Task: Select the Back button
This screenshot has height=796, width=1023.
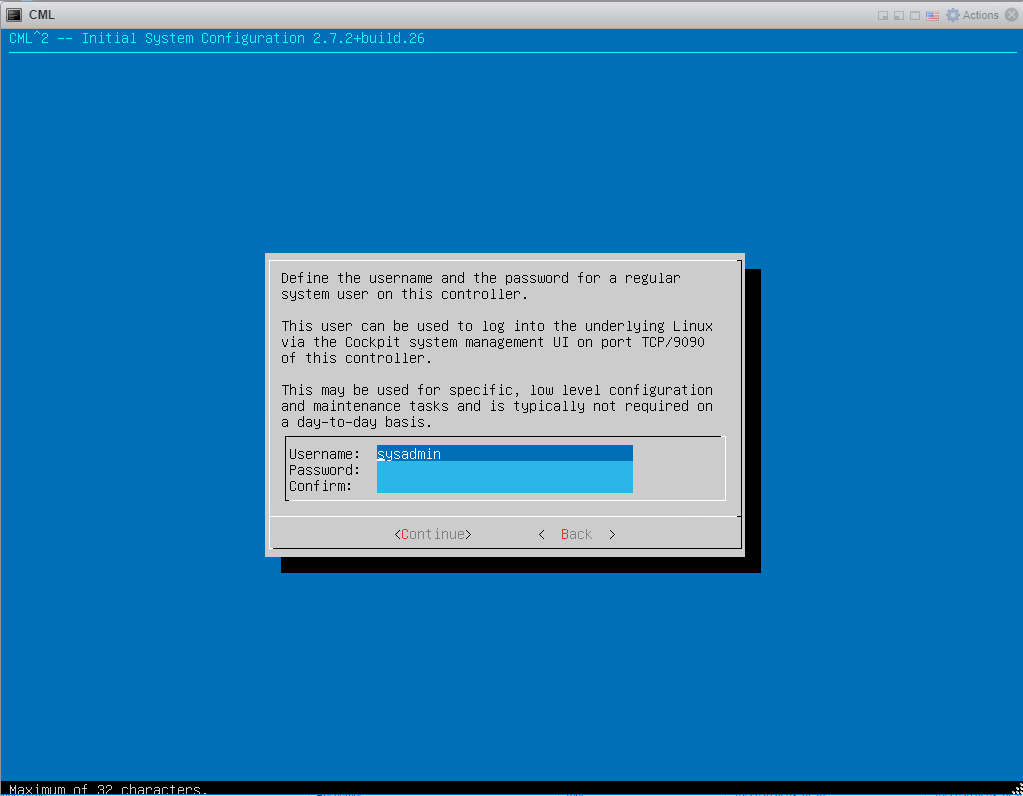Action: click(576, 534)
